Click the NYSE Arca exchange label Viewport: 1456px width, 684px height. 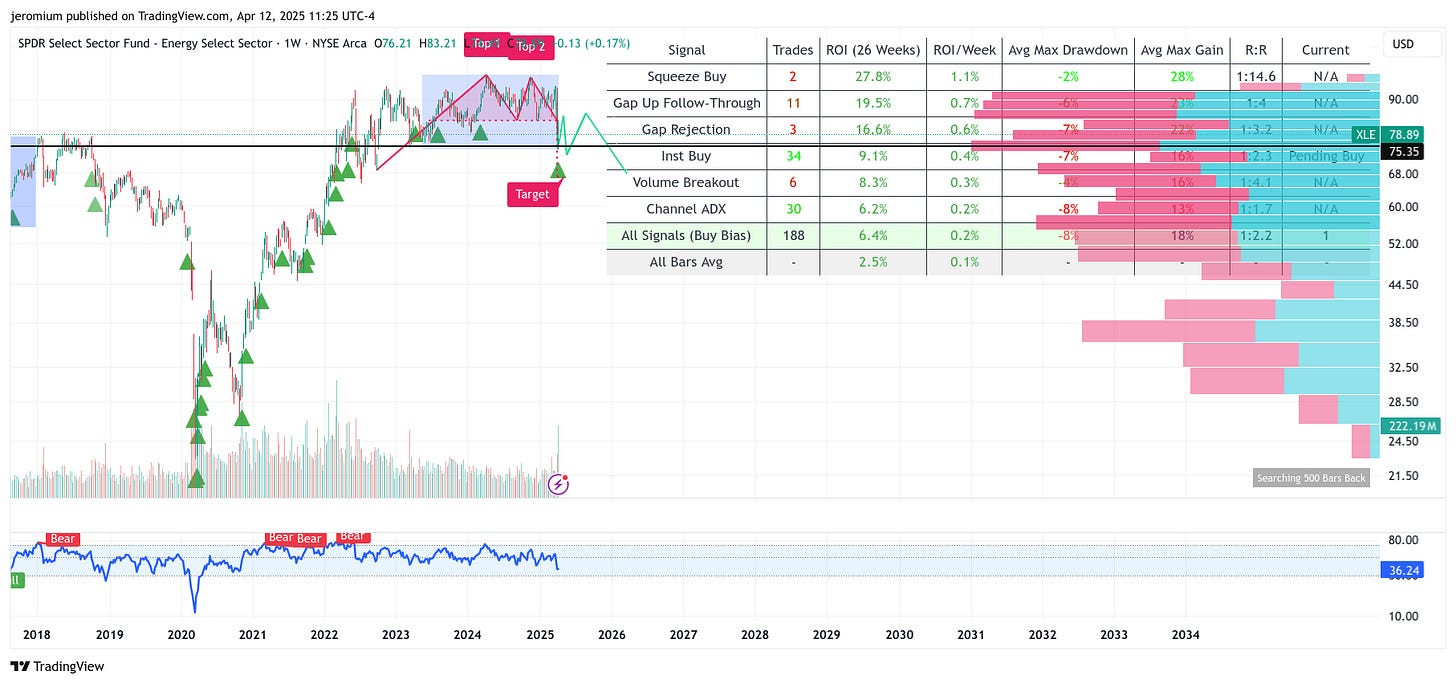[x=340, y=43]
